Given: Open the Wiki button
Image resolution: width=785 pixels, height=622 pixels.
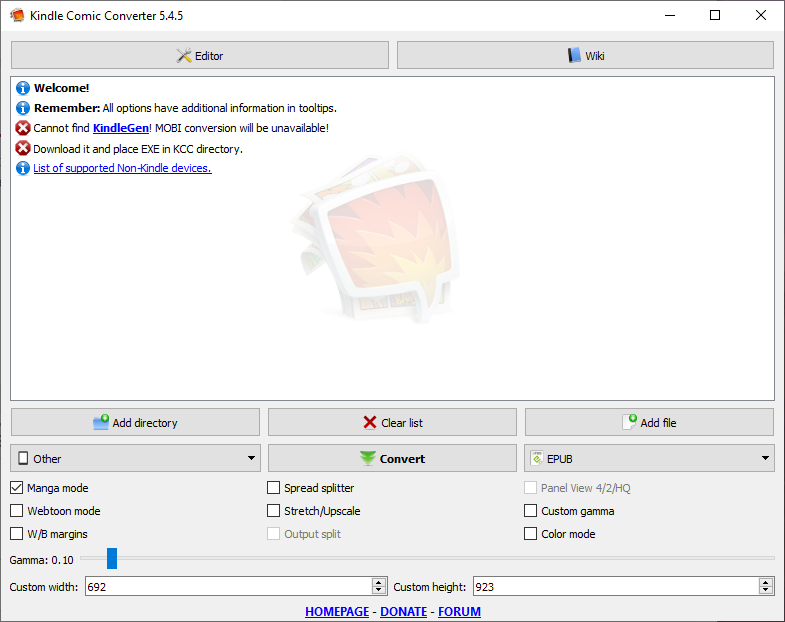Looking at the screenshot, I should pyautogui.click(x=585, y=55).
